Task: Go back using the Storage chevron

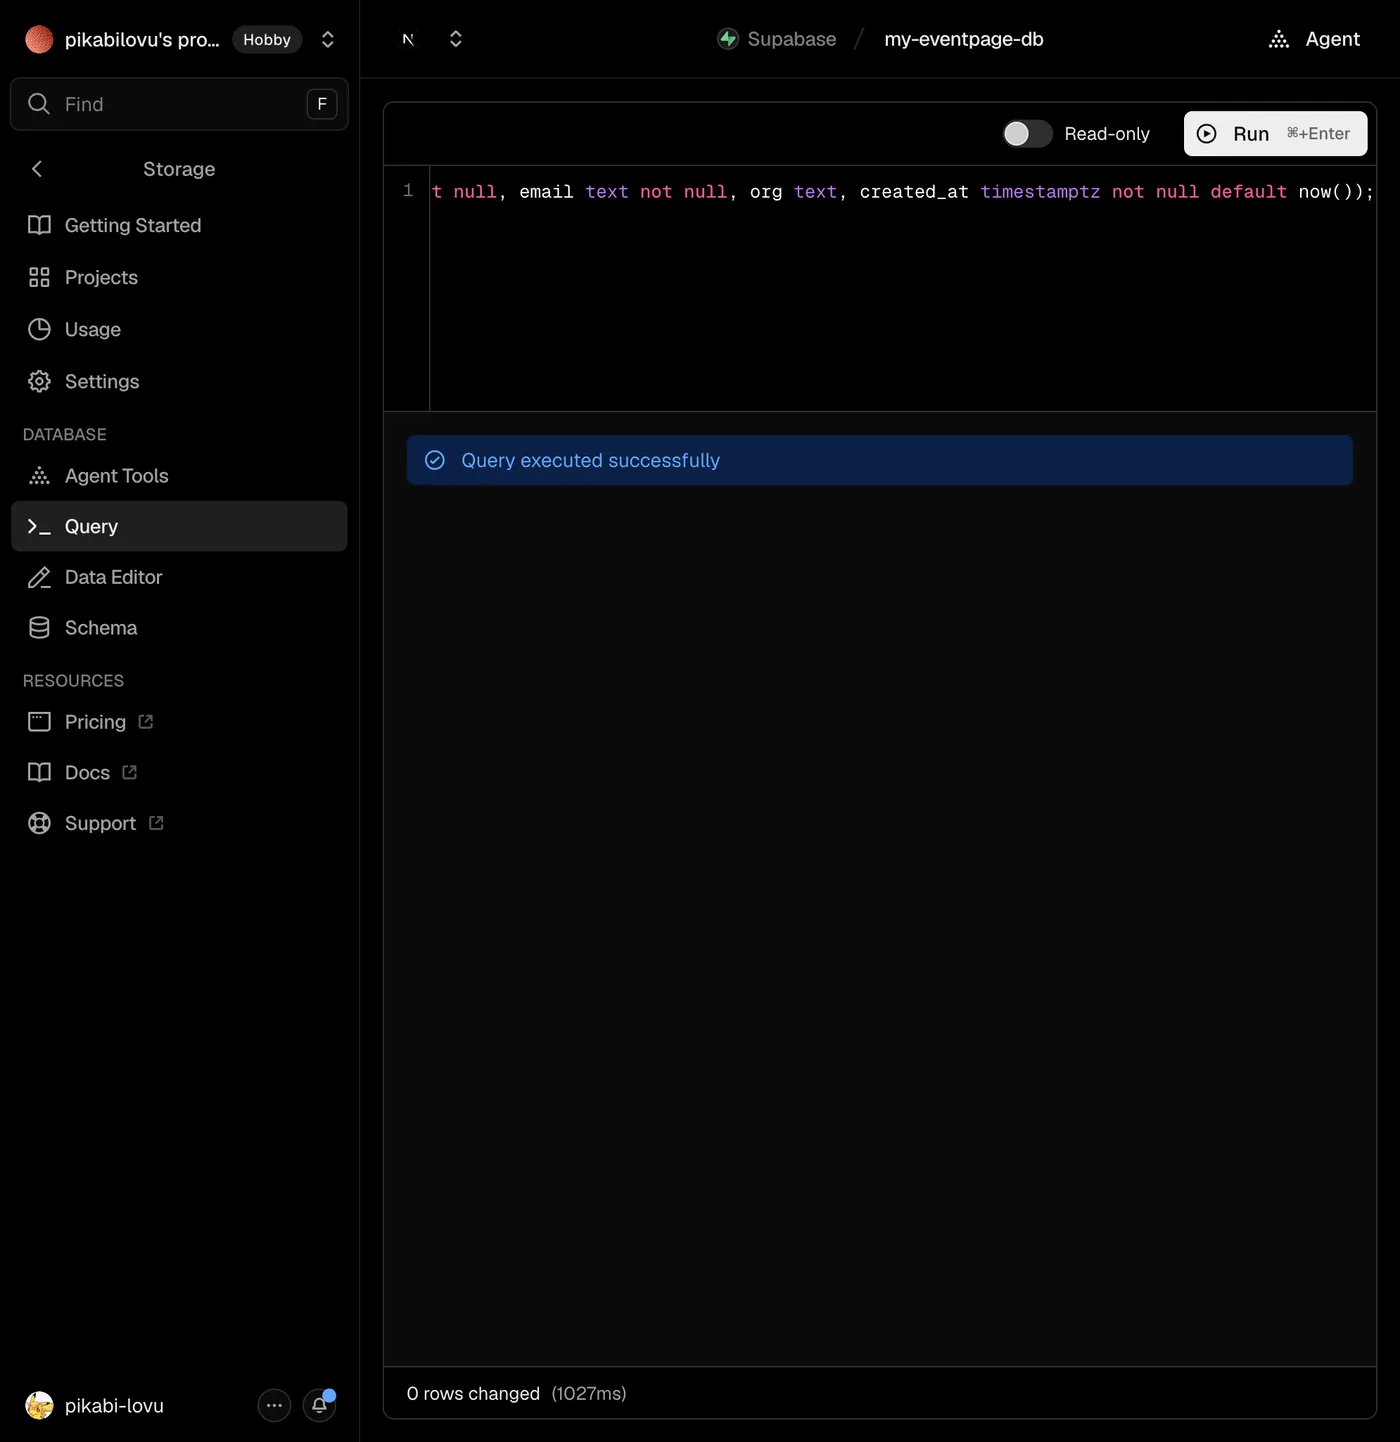Action: coord(37,169)
